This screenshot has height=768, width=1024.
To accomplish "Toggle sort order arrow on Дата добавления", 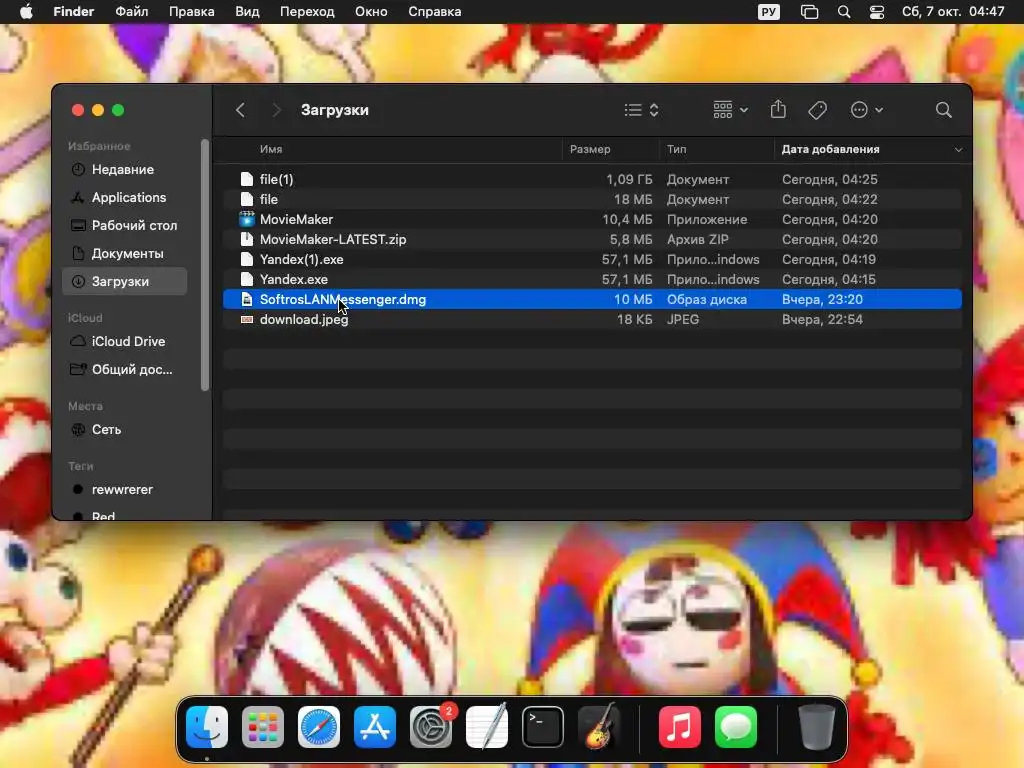I will (x=958, y=150).
